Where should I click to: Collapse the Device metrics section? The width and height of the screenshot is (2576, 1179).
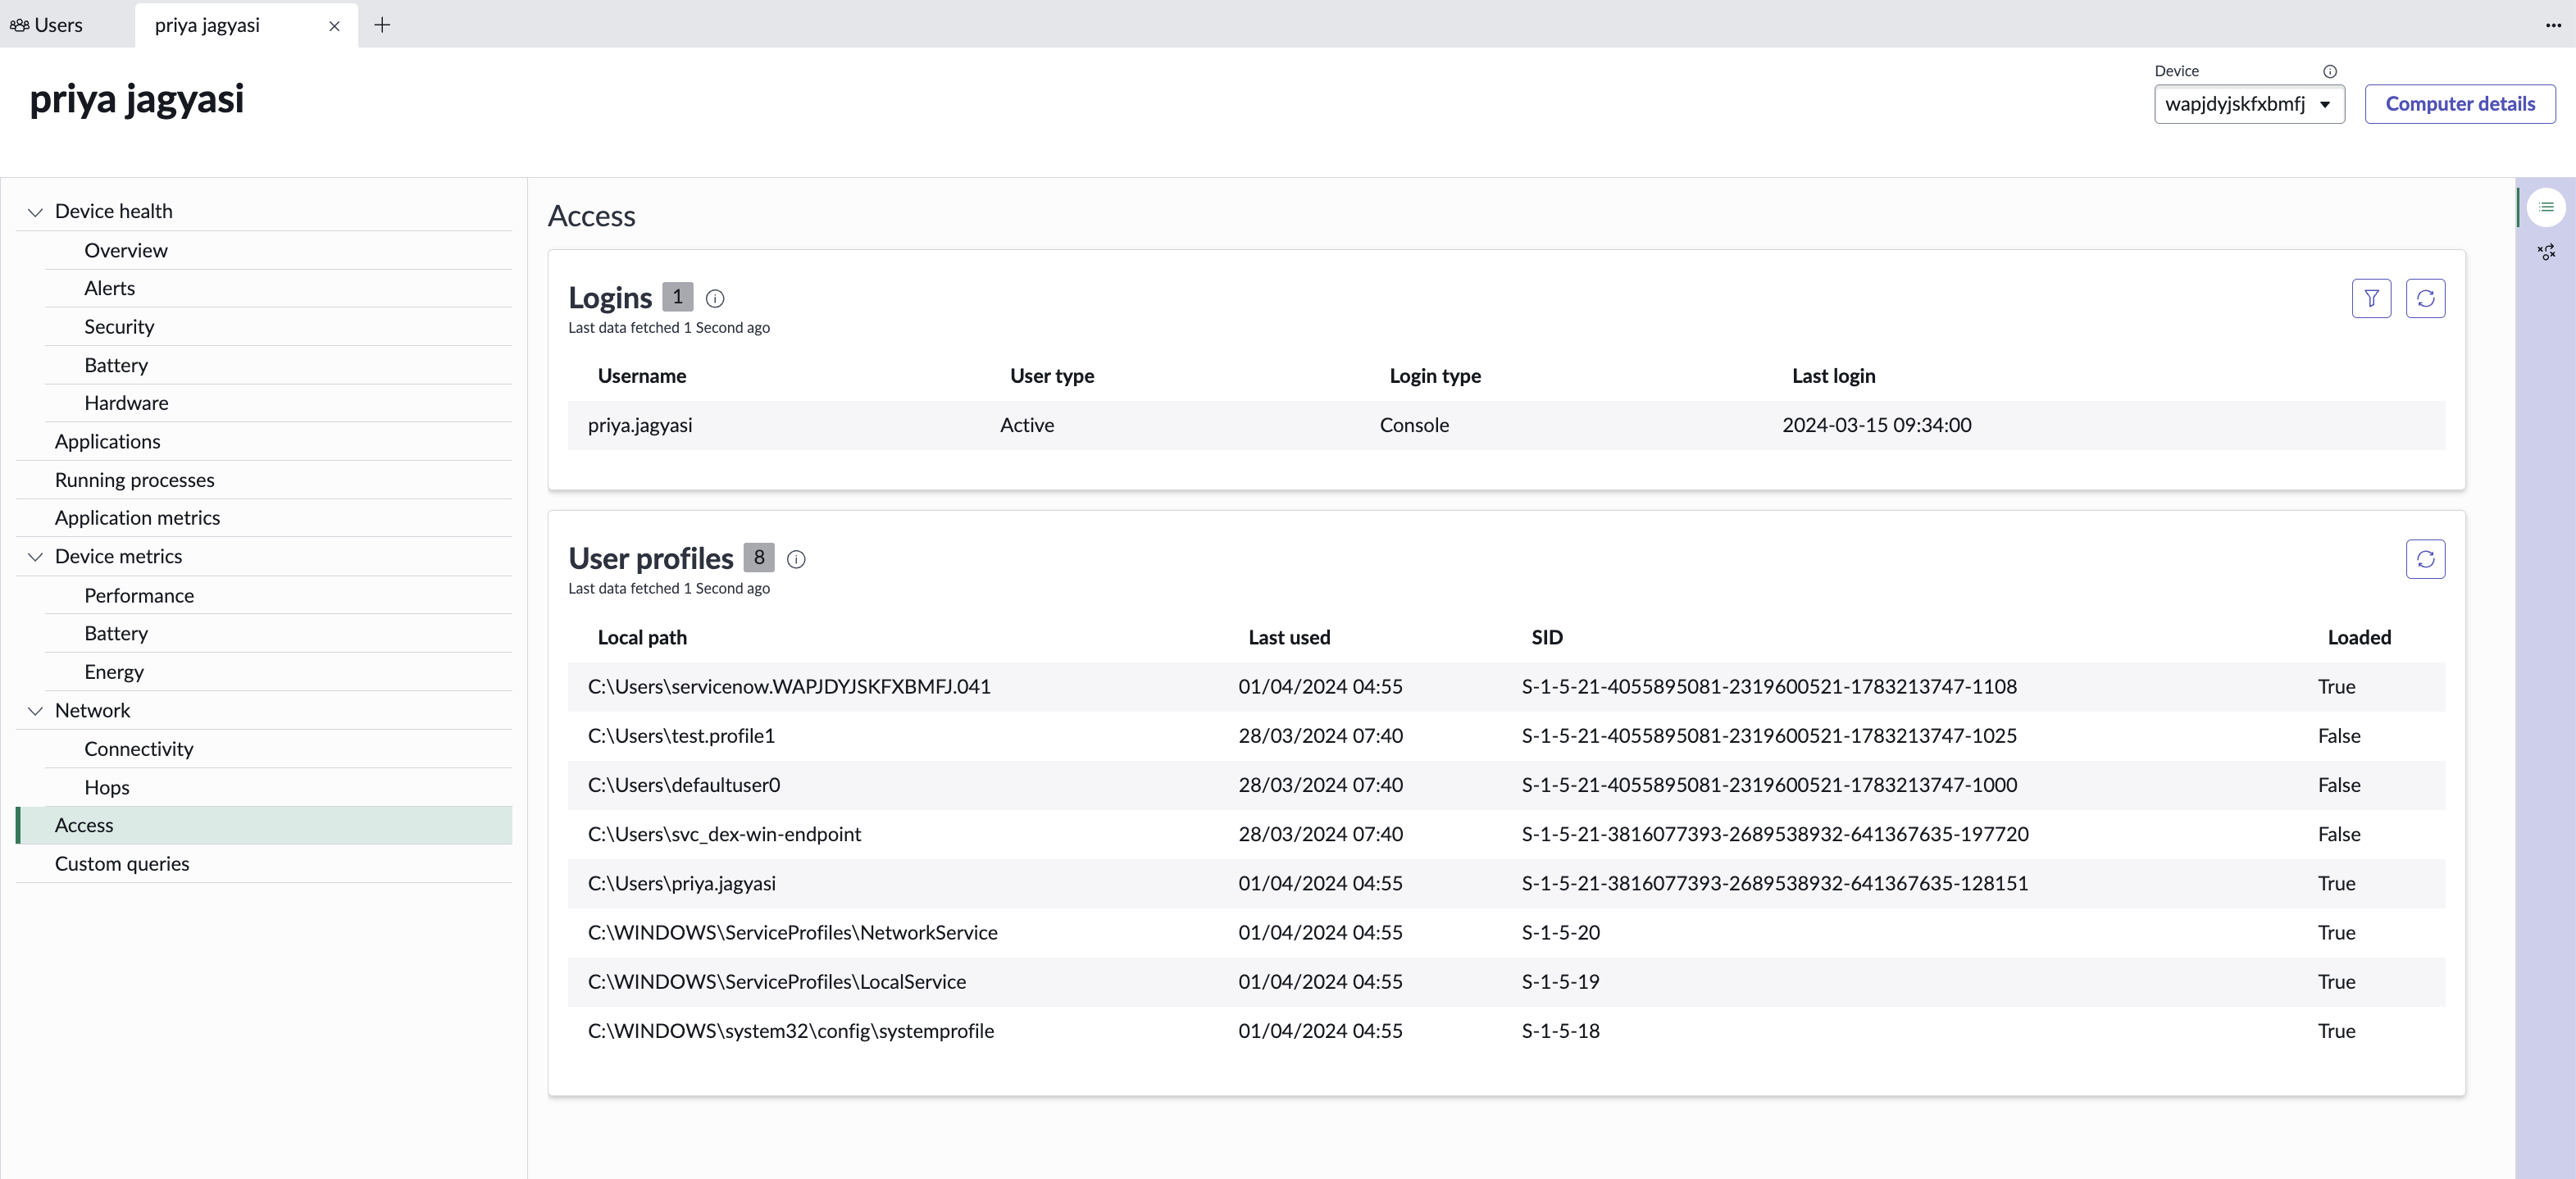tap(35, 557)
